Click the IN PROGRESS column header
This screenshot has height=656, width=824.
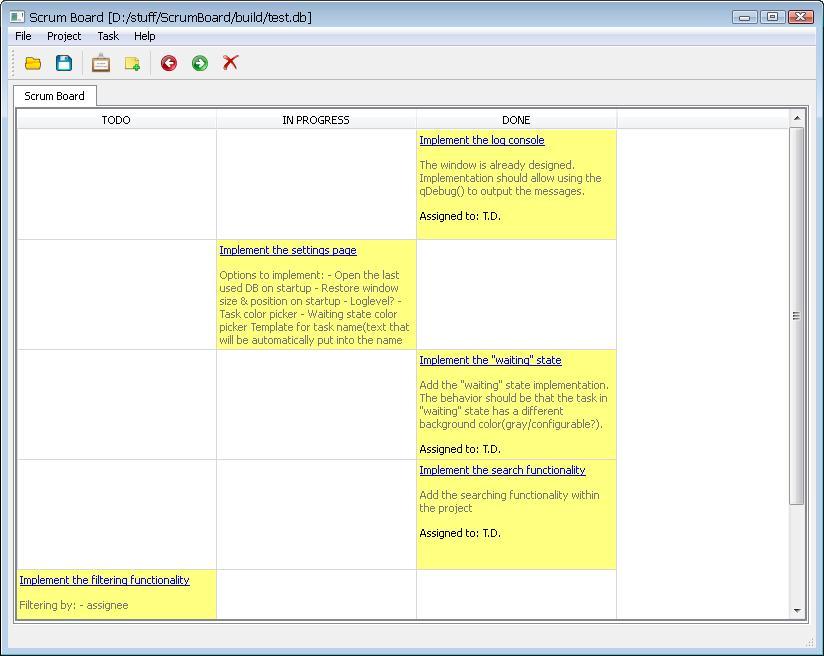316,120
